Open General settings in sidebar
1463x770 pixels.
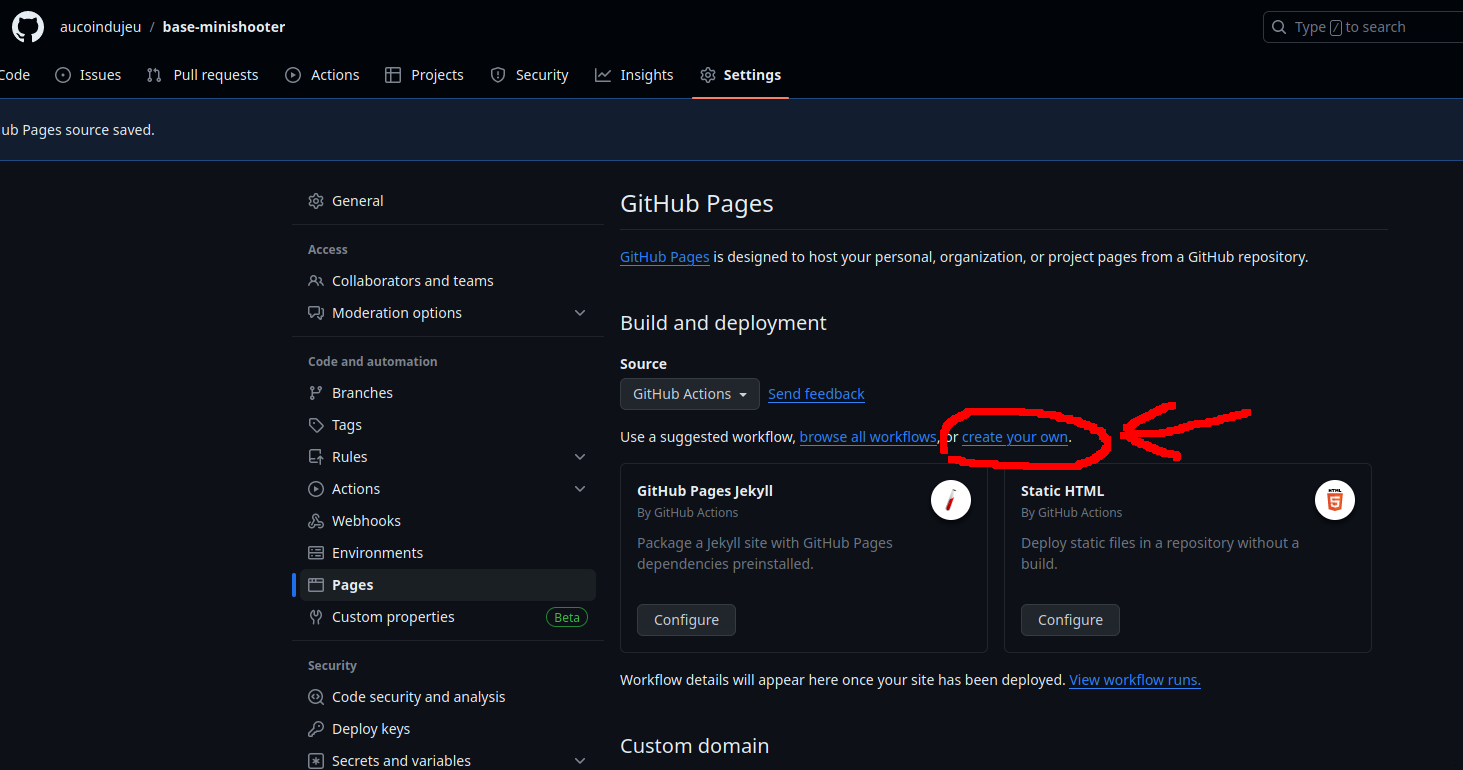(x=448, y=201)
